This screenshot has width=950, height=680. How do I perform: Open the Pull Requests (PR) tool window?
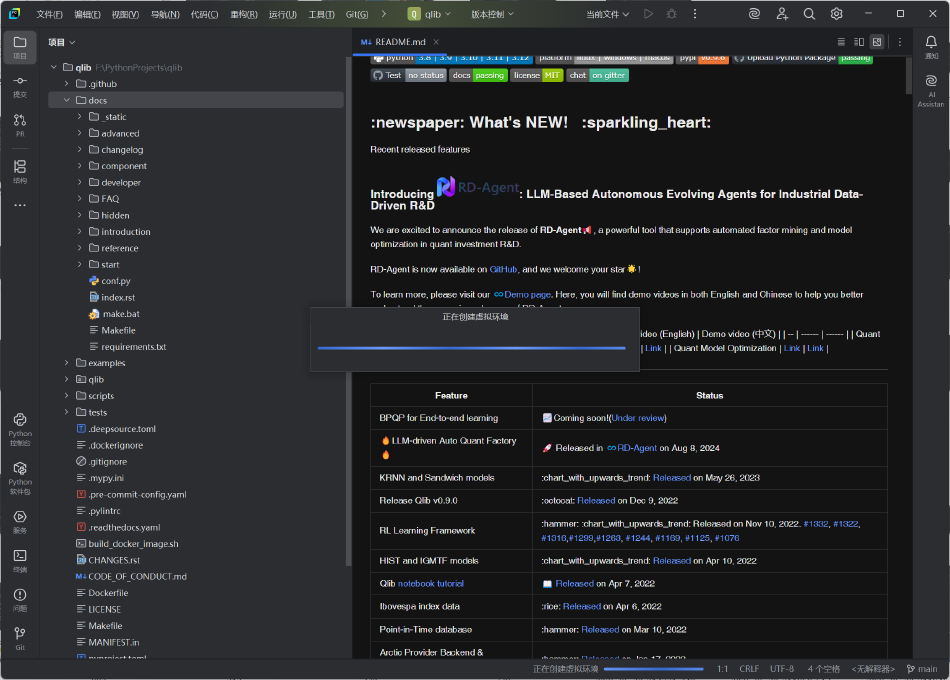pos(20,125)
